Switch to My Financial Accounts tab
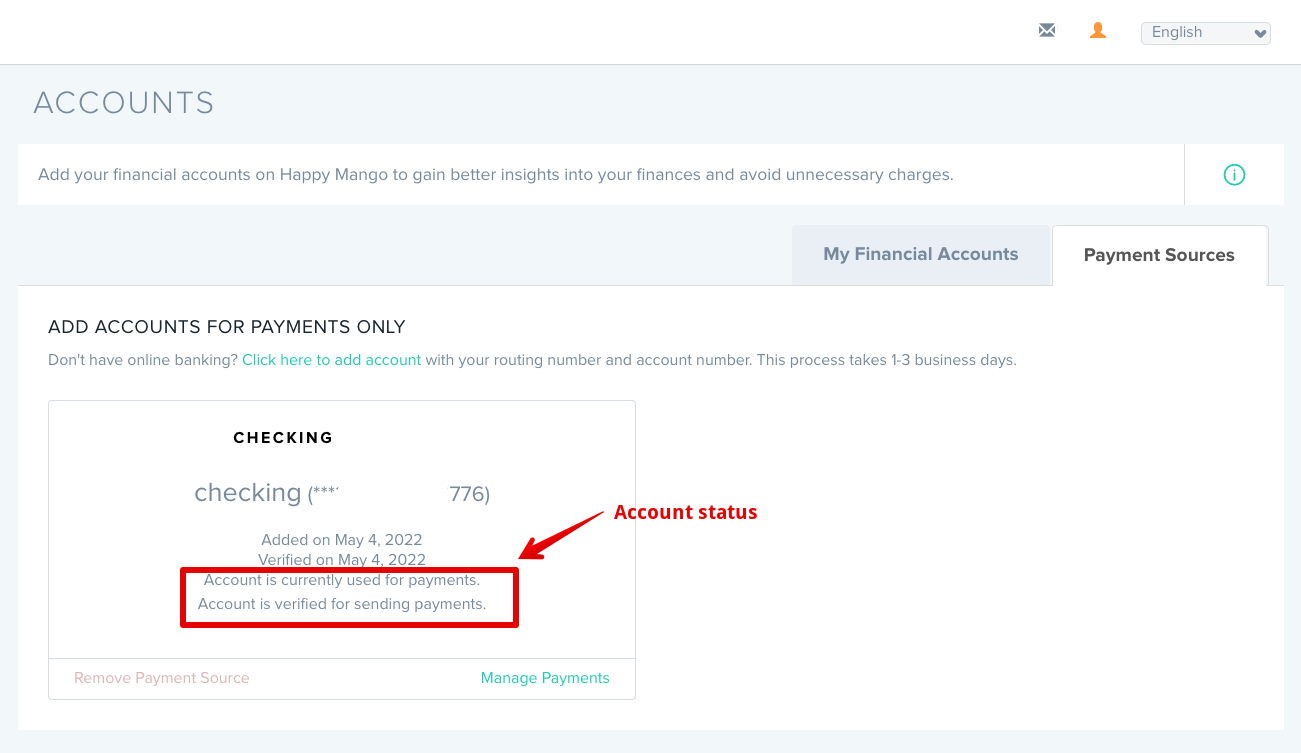This screenshot has height=753, width=1301. 921,255
